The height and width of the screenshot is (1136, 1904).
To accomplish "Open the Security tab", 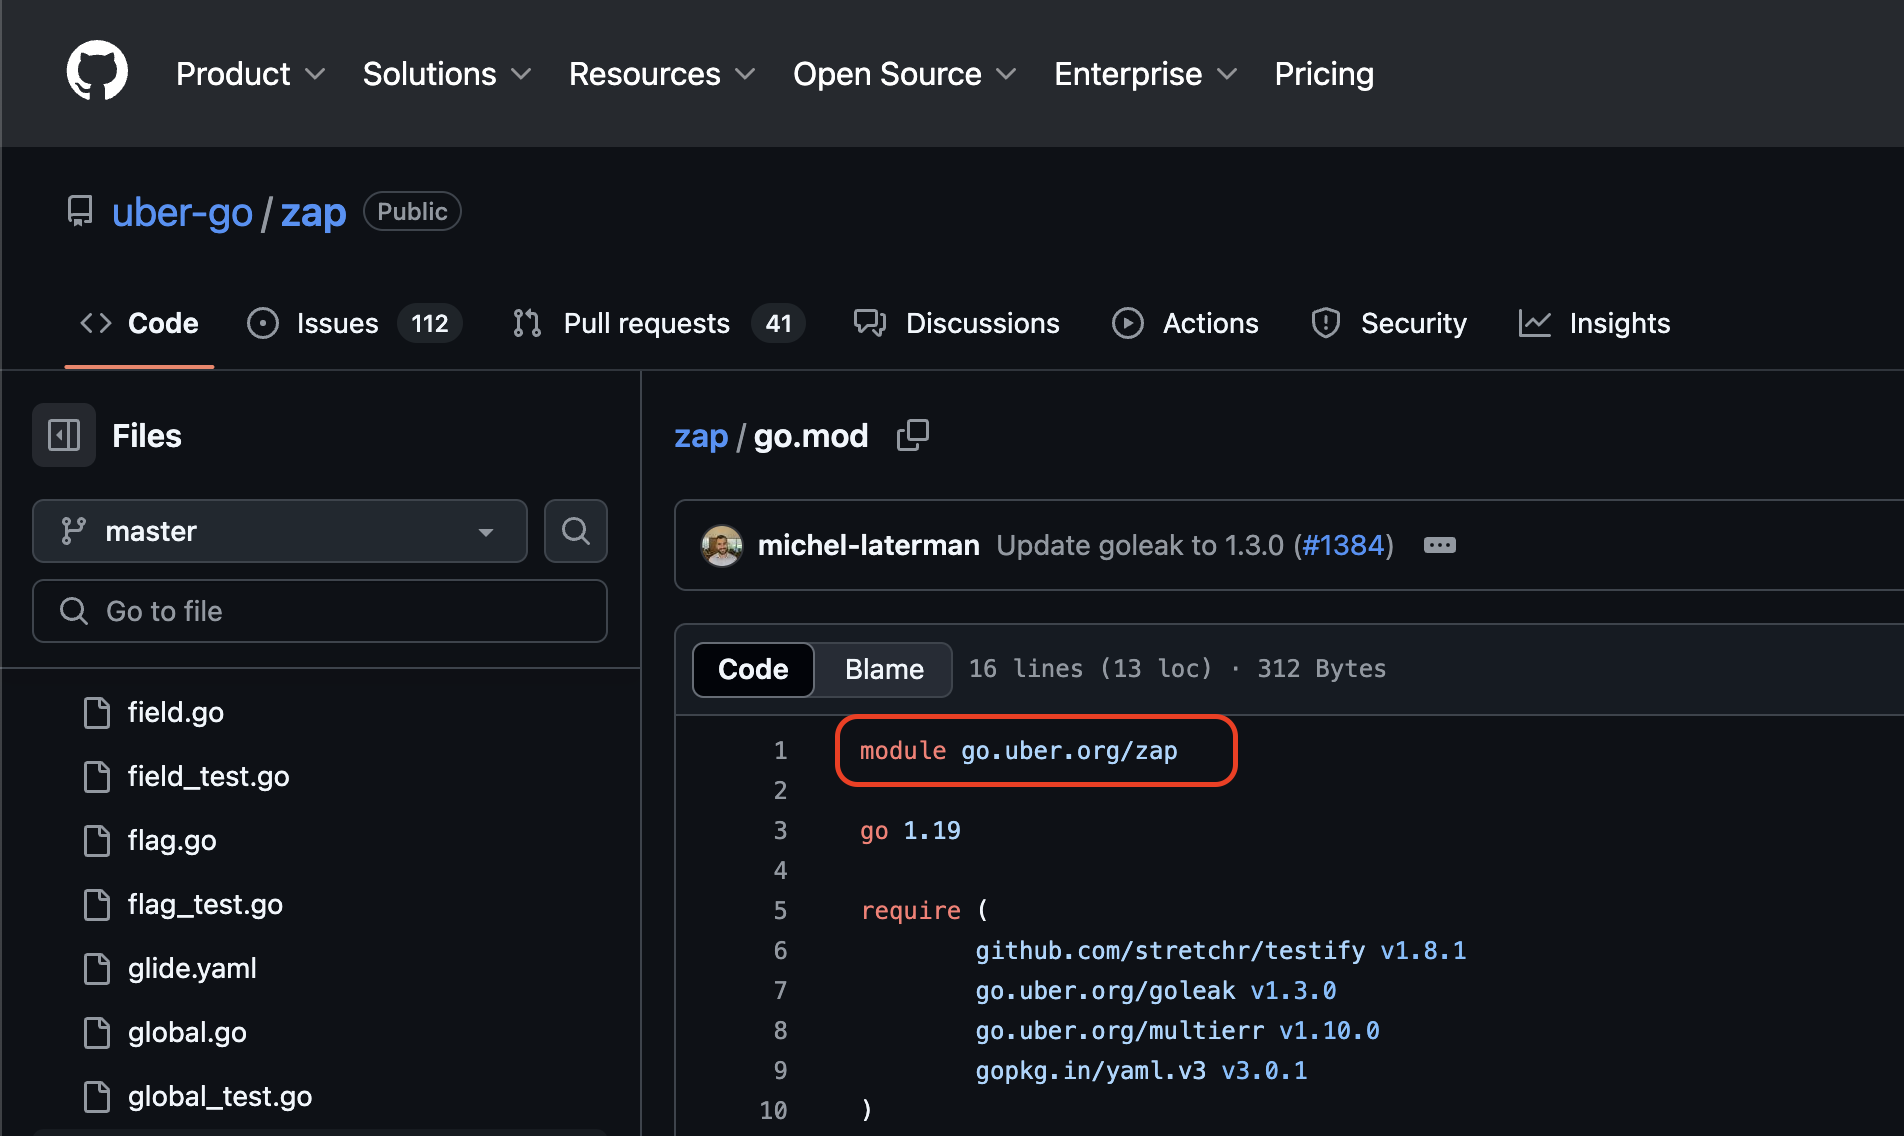I will point(1389,323).
